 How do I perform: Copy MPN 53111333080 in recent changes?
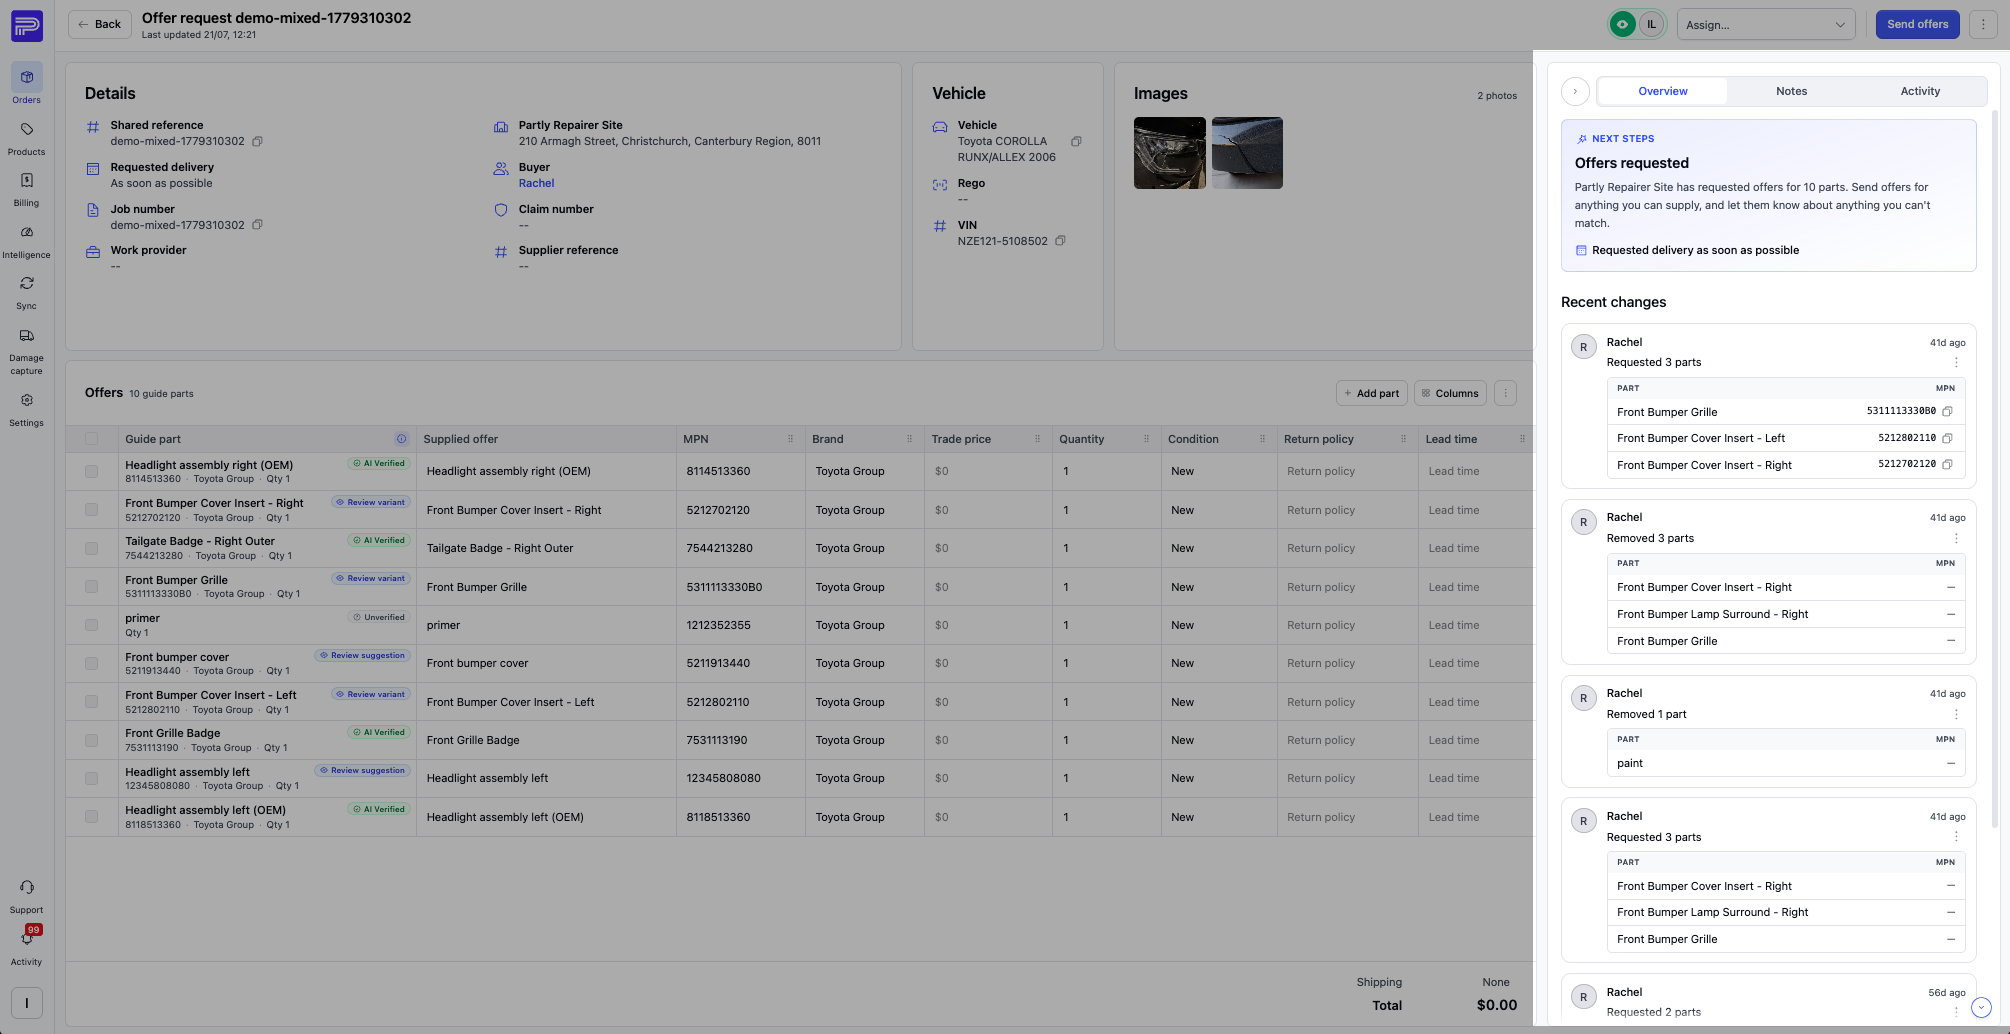pos(1947,411)
